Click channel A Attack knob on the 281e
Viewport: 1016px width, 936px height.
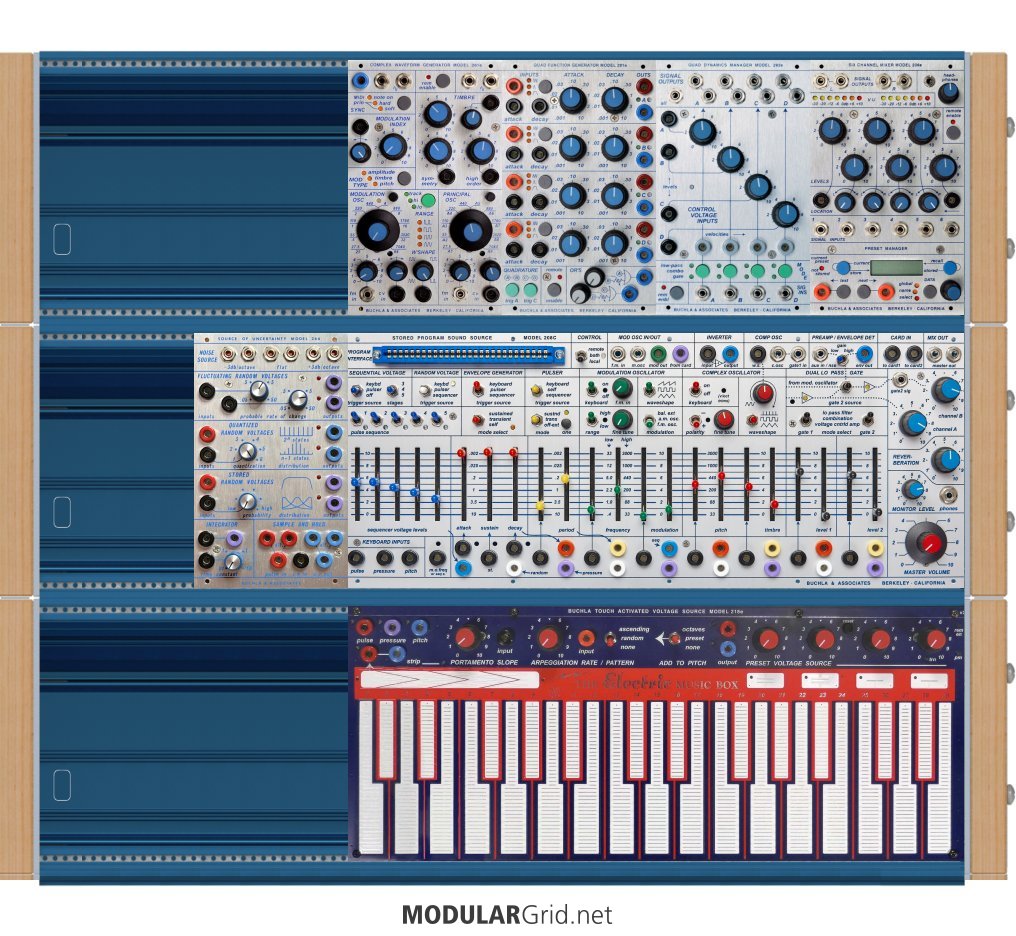(x=573, y=100)
